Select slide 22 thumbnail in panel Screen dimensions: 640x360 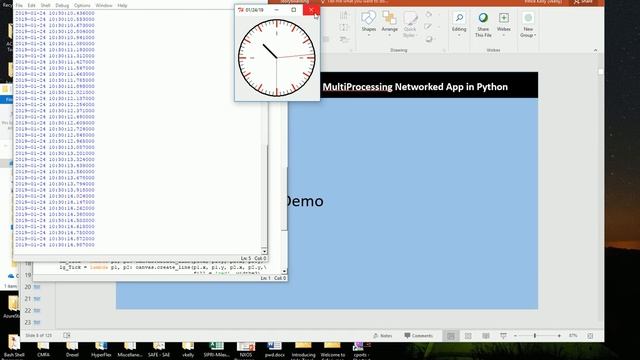coord(37,311)
